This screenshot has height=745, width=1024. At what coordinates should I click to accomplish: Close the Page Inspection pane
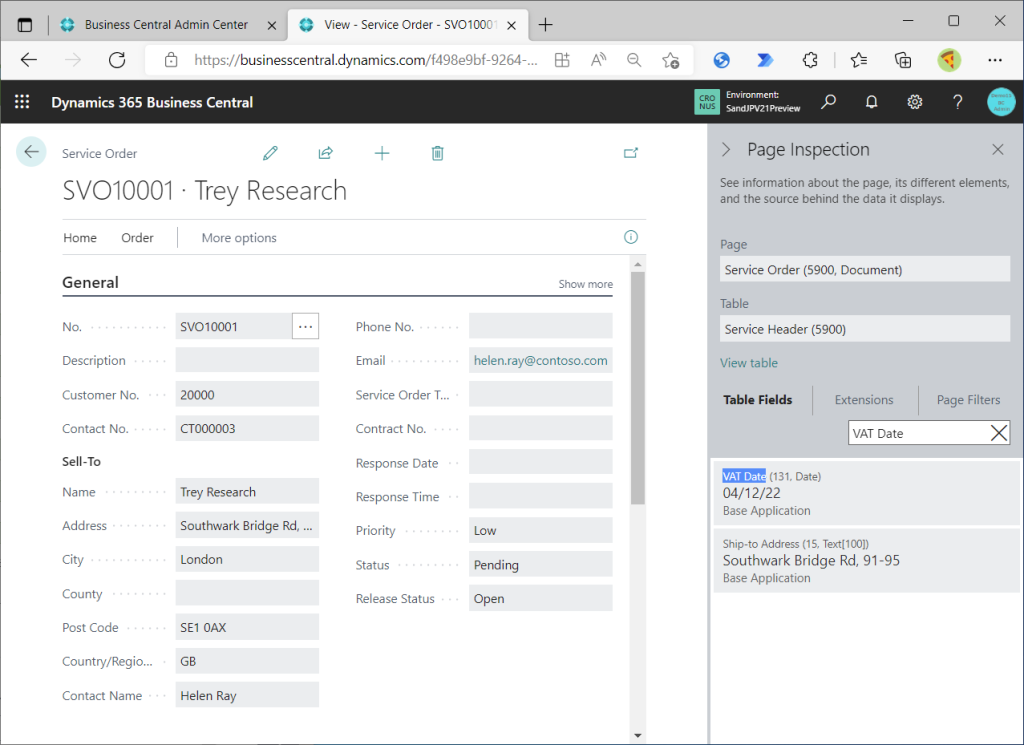pos(998,150)
